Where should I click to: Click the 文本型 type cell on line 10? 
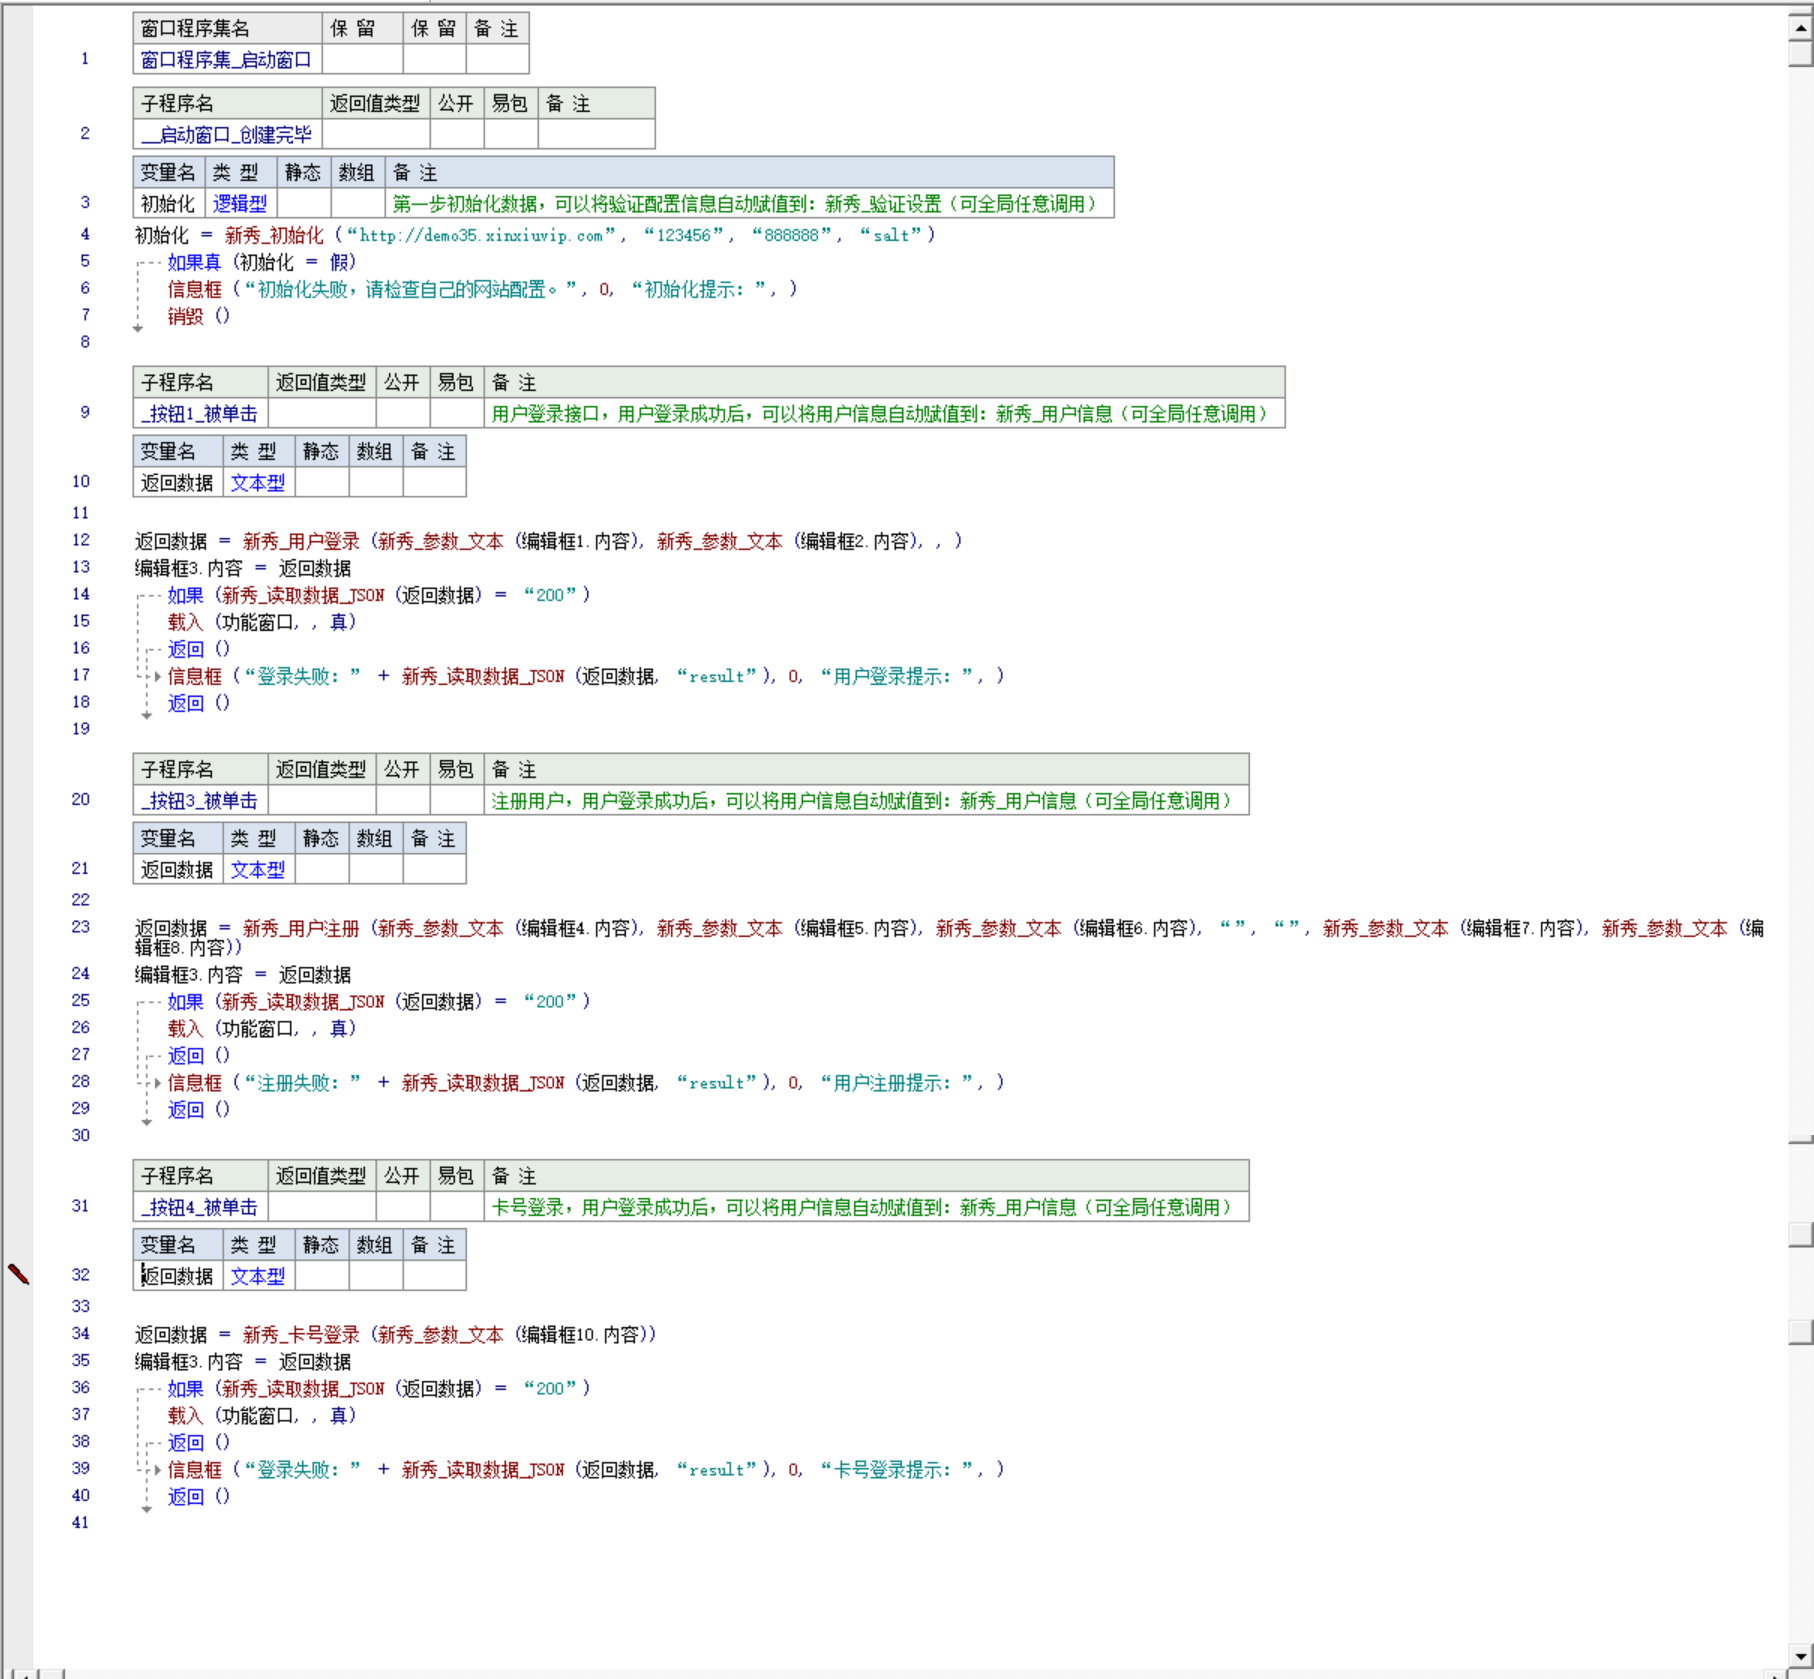pyautogui.click(x=258, y=483)
